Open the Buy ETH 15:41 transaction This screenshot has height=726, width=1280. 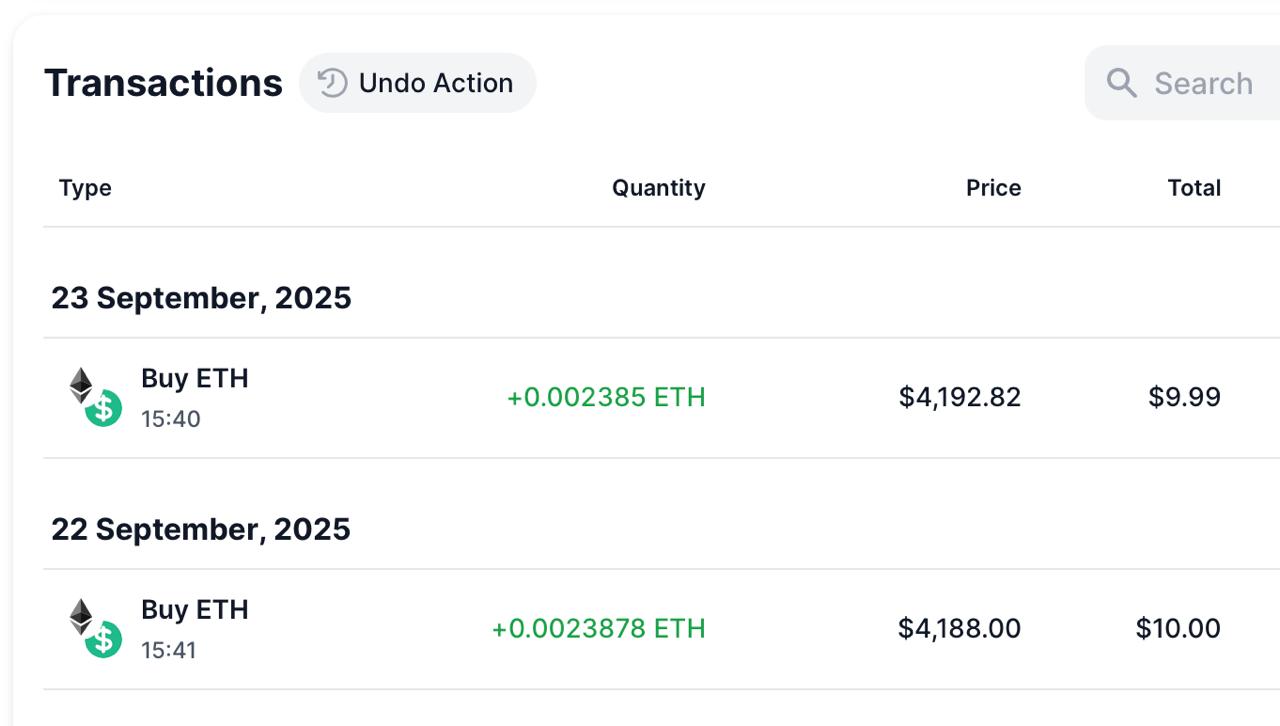pos(194,610)
